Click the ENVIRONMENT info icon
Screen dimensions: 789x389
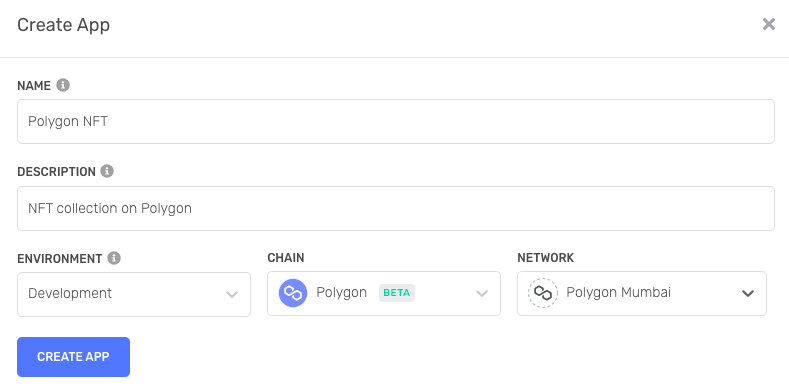pos(114,258)
